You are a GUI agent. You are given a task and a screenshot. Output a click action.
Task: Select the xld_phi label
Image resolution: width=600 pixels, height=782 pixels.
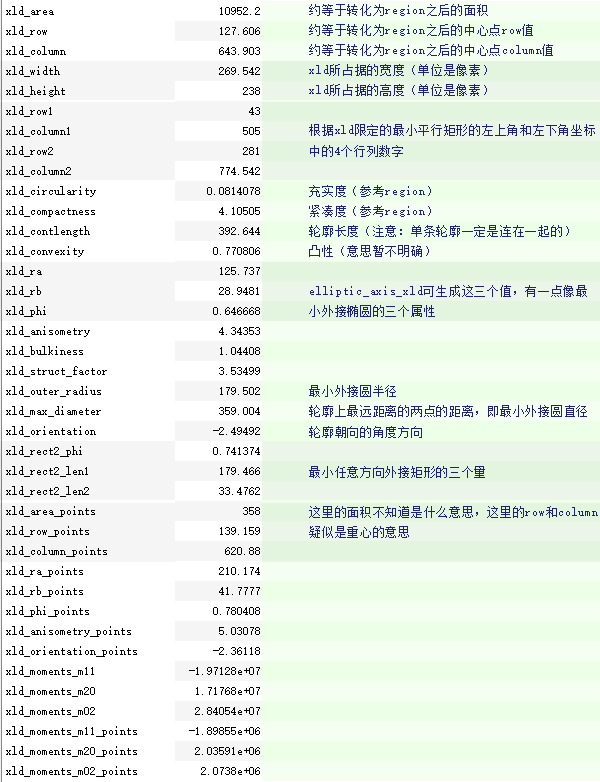(x=26, y=311)
